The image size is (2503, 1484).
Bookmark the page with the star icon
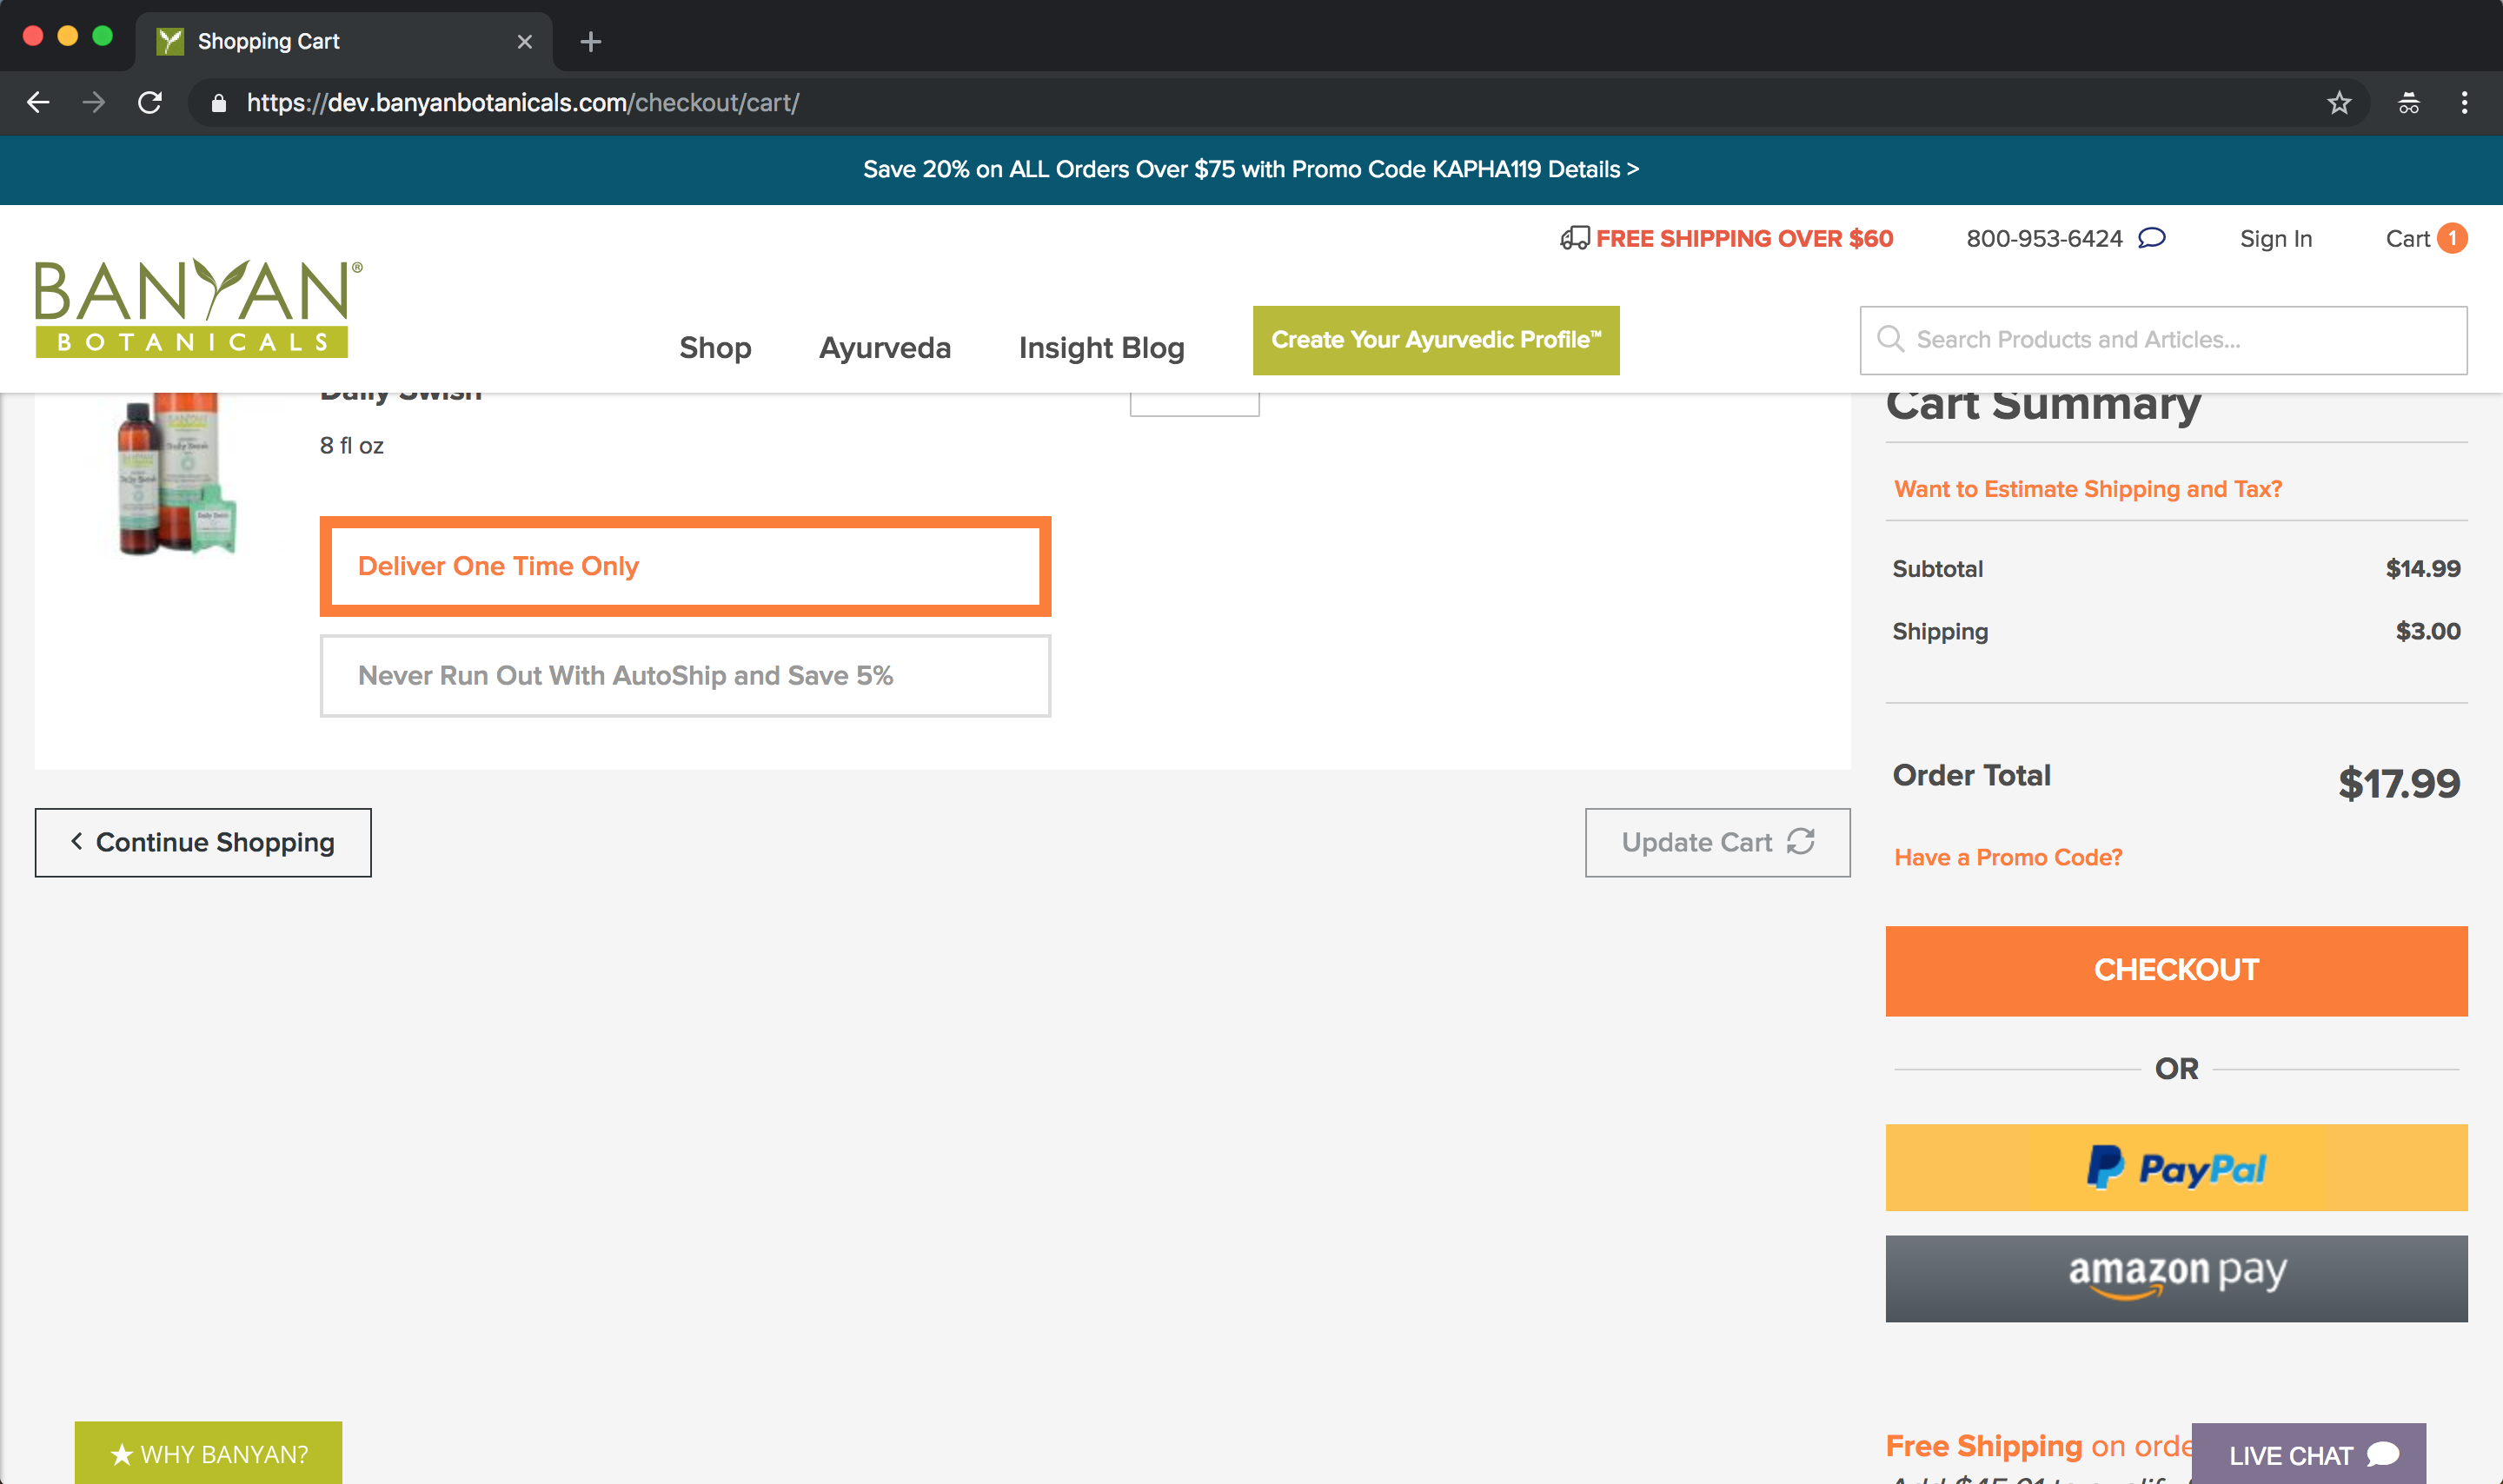[2339, 102]
